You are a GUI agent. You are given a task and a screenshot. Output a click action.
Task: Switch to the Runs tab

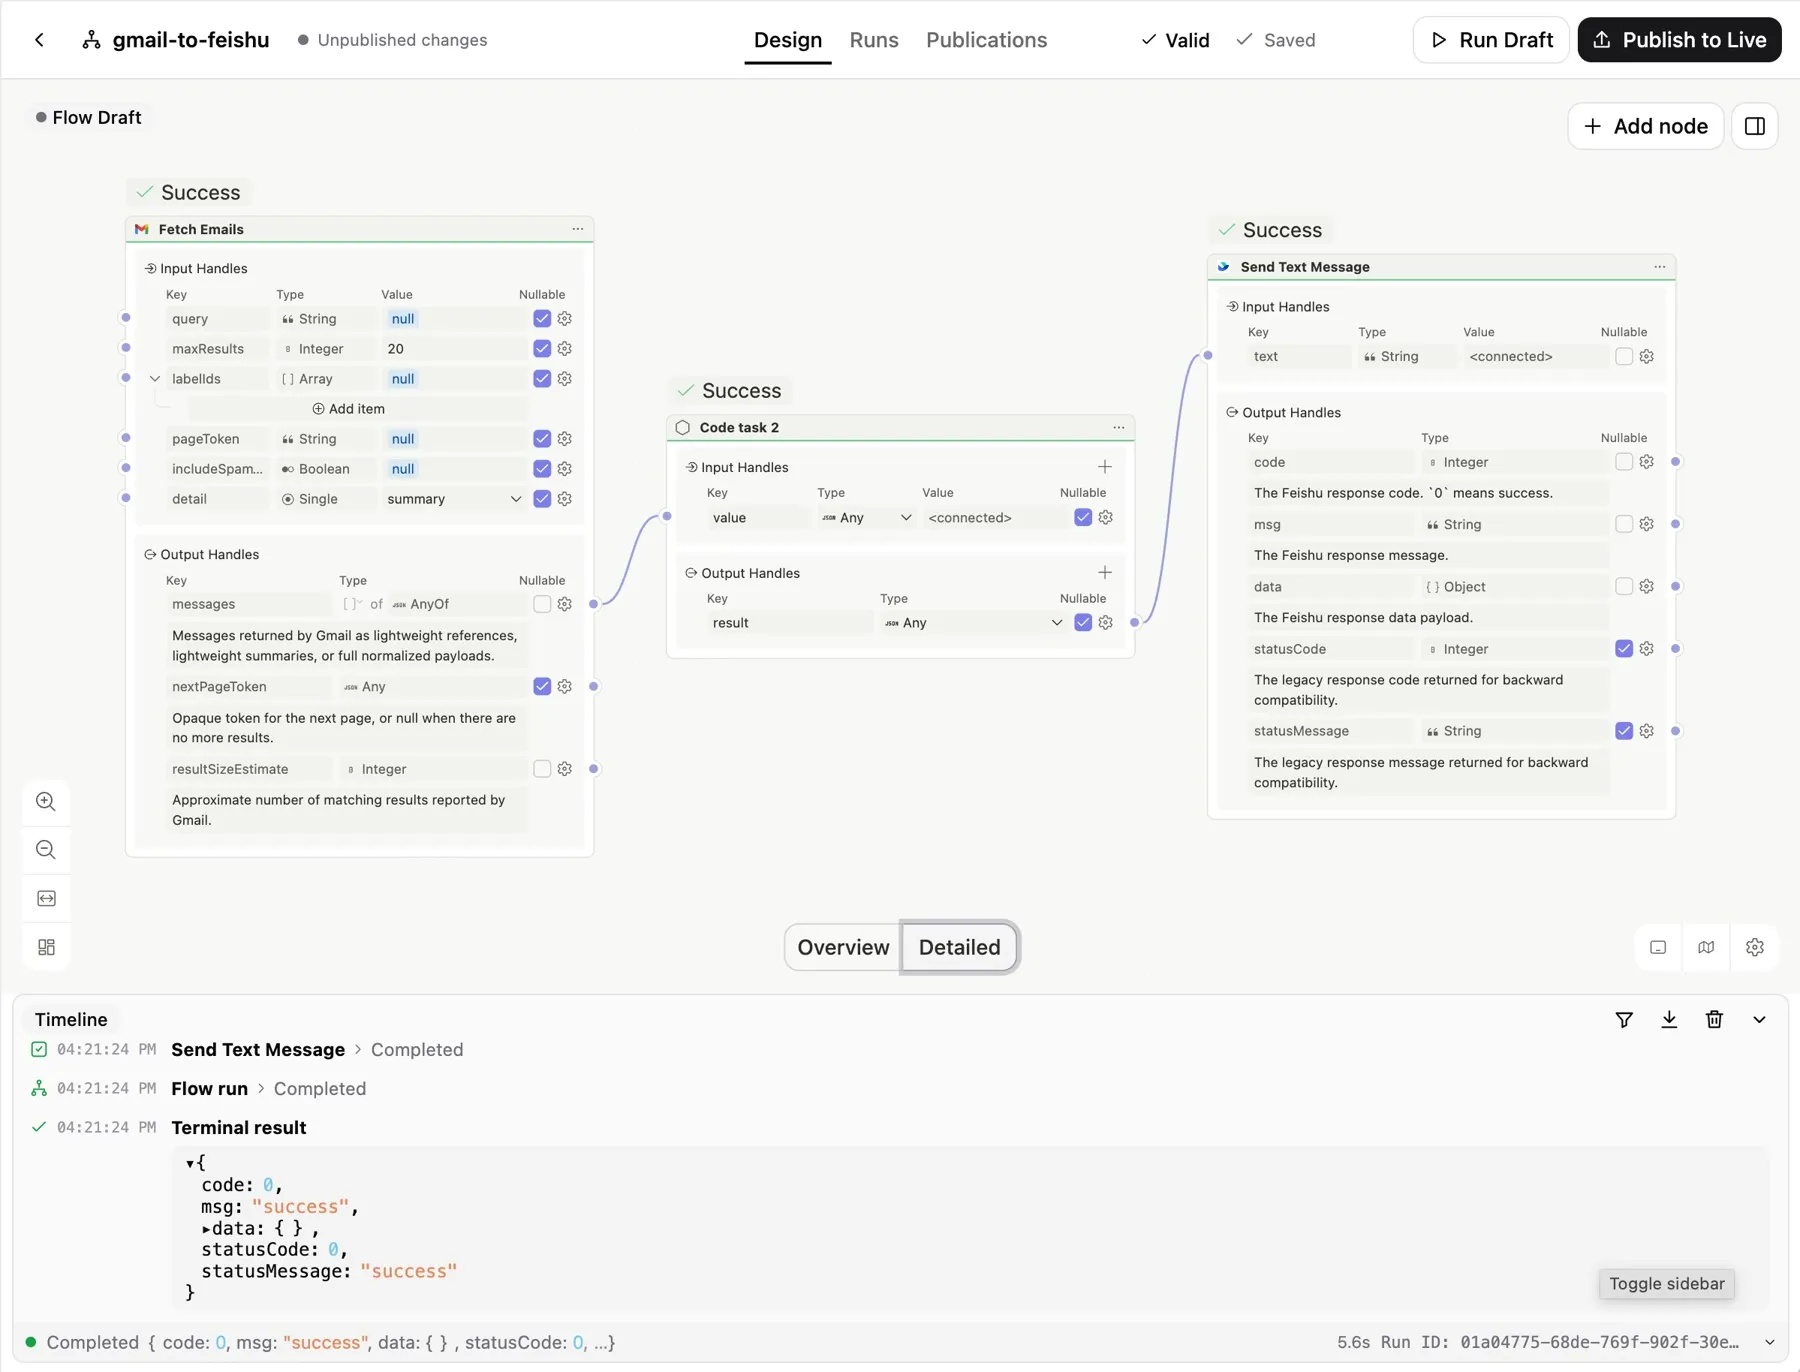pos(874,40)
